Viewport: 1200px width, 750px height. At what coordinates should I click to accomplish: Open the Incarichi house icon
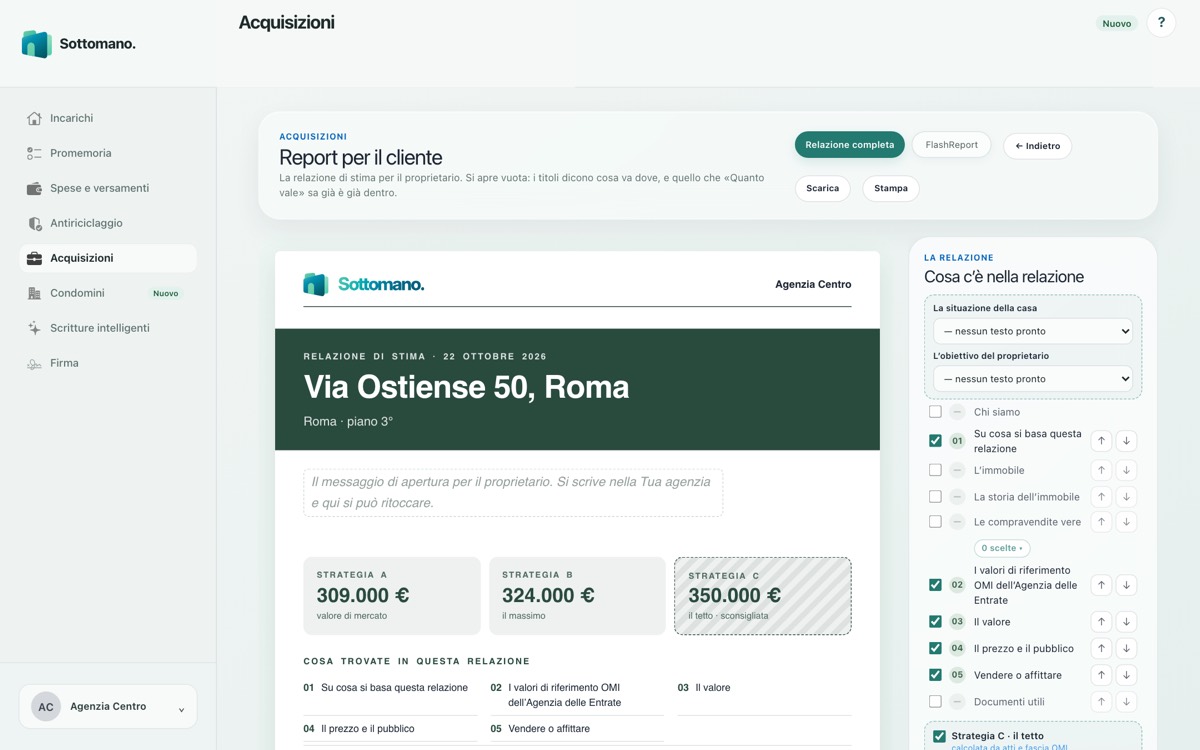click(x=34, y=118)
